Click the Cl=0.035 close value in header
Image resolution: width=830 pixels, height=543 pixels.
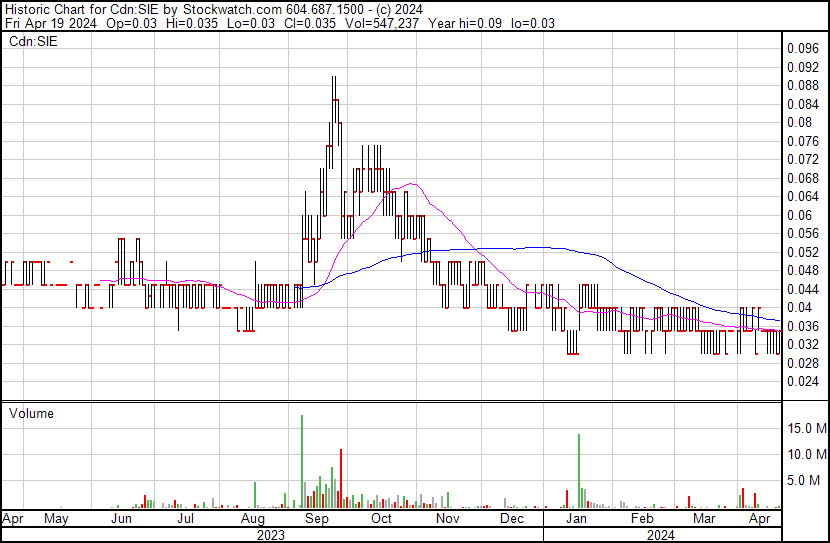coord(311,23)
